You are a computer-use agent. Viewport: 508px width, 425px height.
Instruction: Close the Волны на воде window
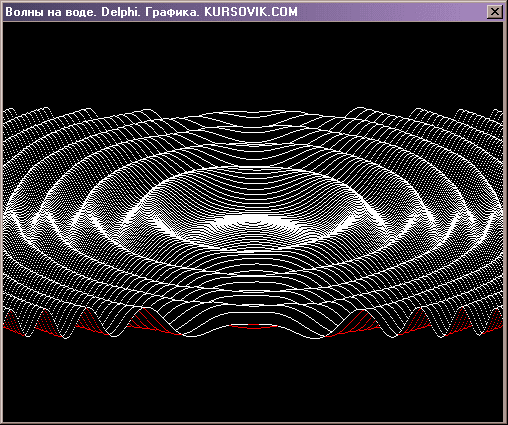(495, 12)
